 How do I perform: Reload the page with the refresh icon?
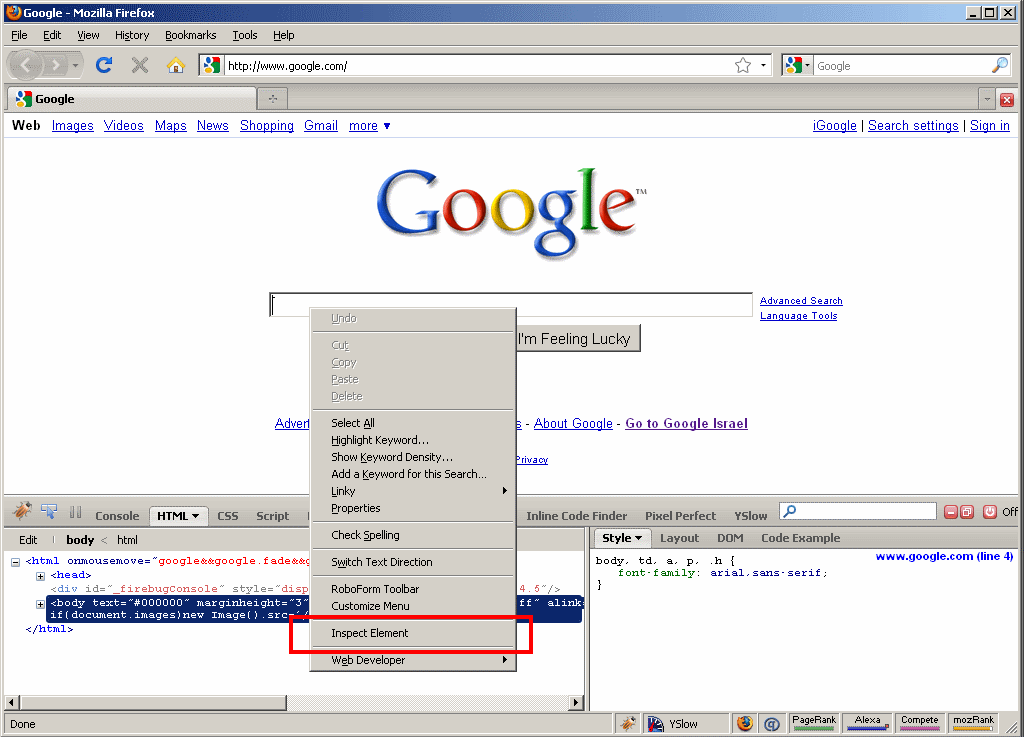pos(103,66)
